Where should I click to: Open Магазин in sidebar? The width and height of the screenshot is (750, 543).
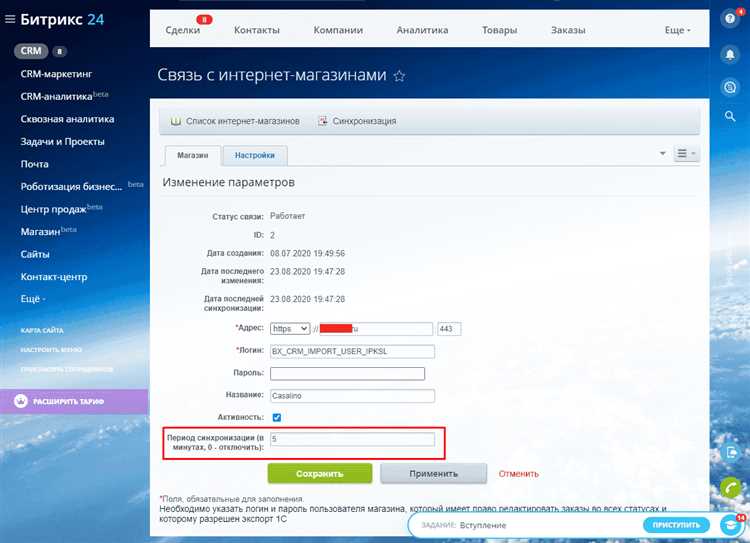40,232
